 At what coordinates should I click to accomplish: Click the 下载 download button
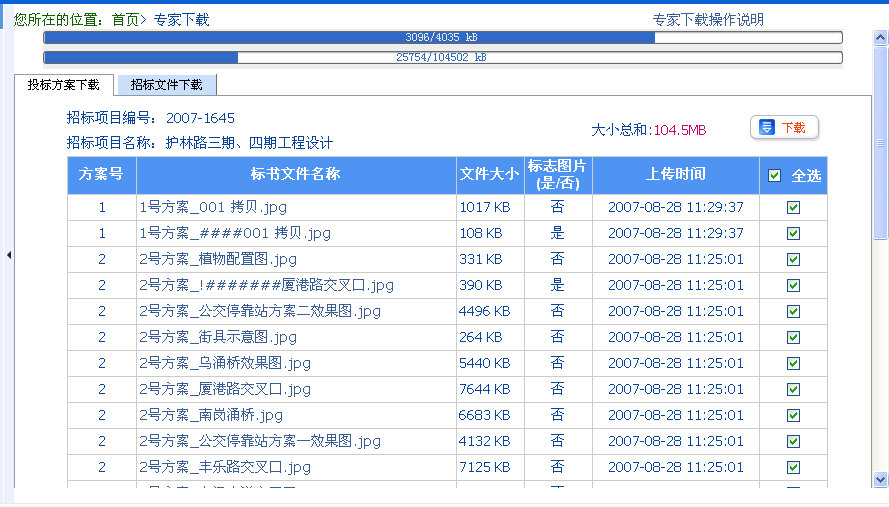pyautogui.click(x=784, y=128)
